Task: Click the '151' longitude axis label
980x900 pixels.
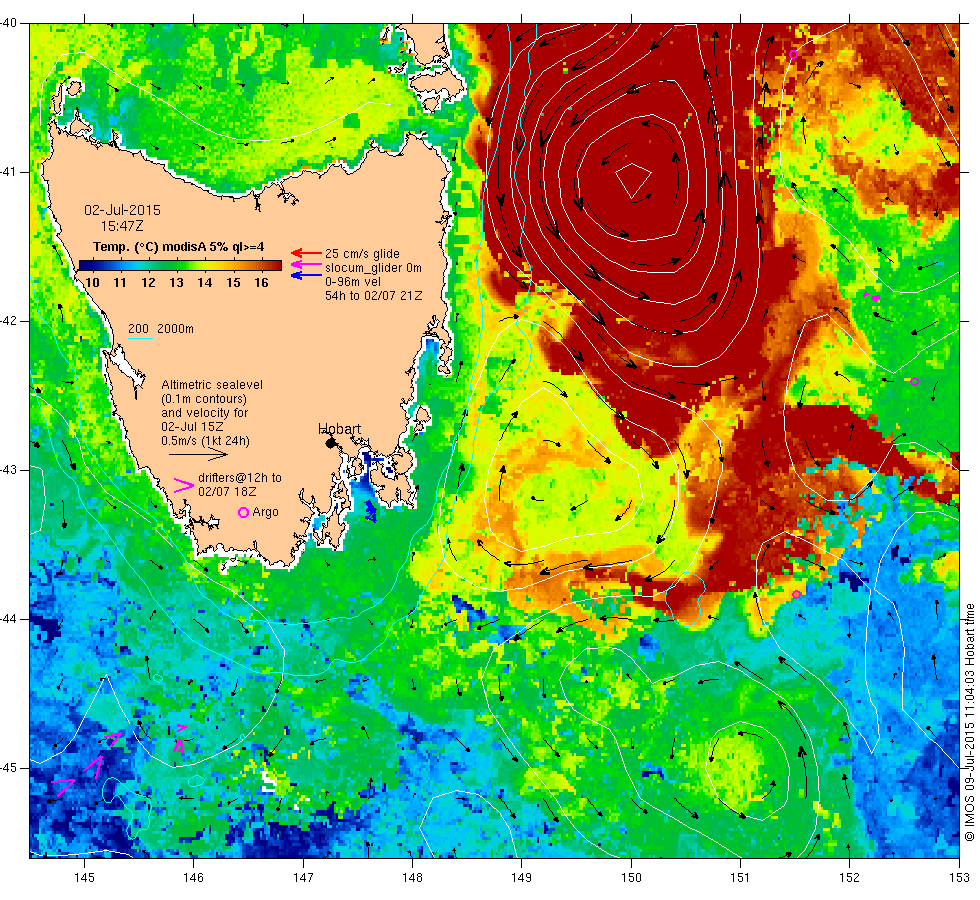Action: (x=740, y=878)
